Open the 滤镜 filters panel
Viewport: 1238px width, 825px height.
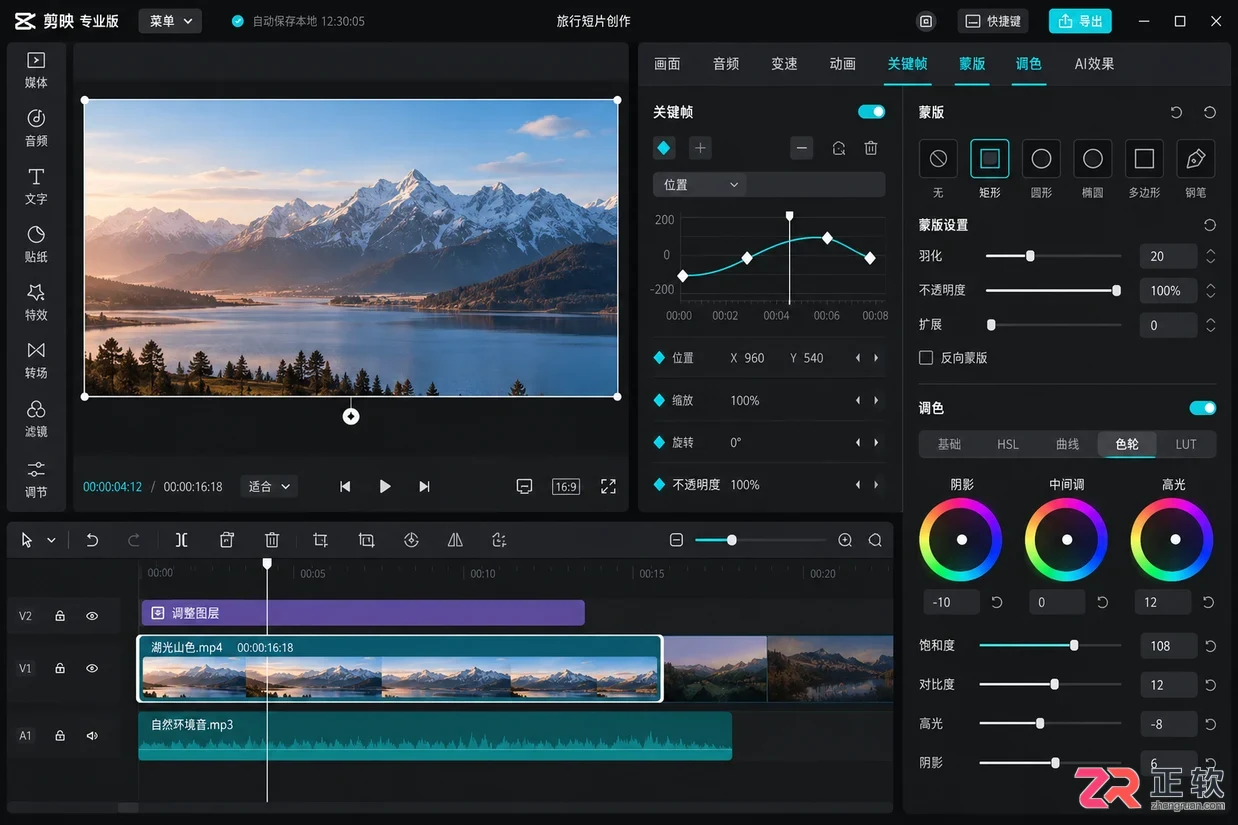pos(36,419)
